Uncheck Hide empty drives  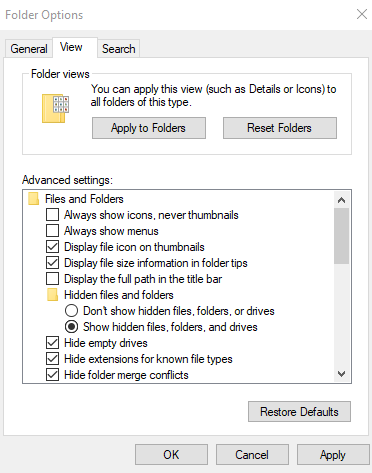[x=52, y=343]
